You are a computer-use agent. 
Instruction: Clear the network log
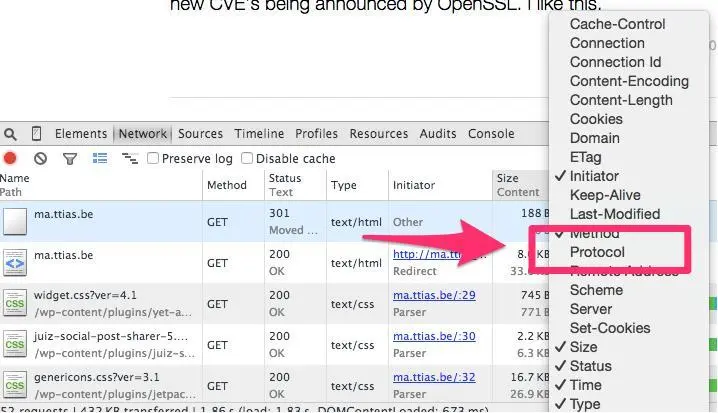pos(40,158)
